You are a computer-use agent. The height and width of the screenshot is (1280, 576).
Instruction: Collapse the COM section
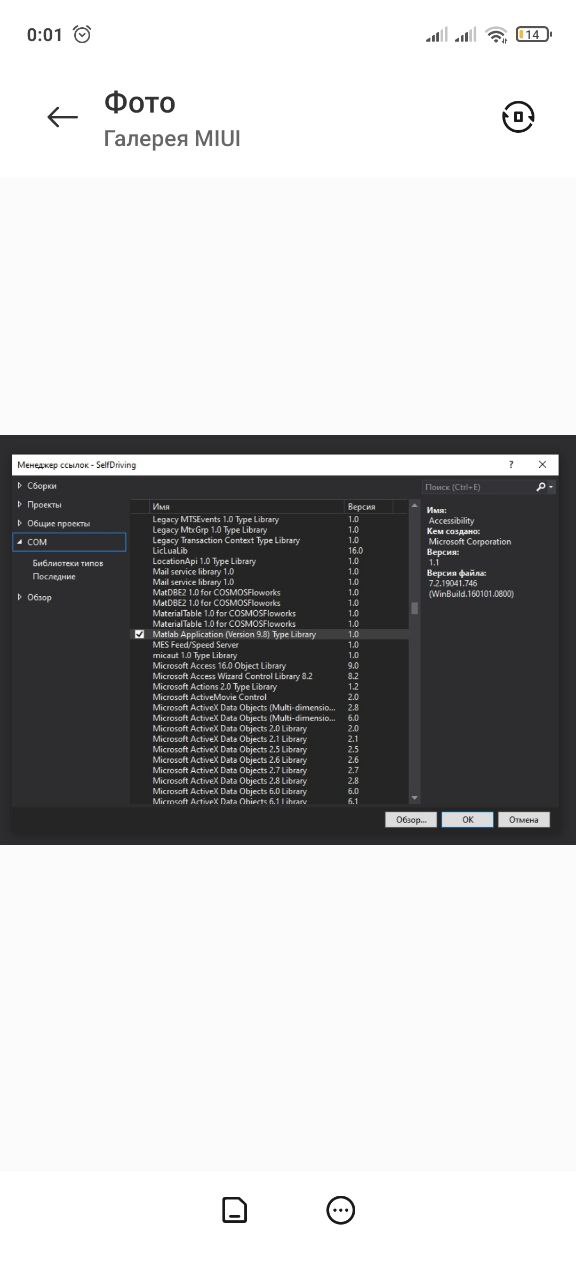(19, 542)
